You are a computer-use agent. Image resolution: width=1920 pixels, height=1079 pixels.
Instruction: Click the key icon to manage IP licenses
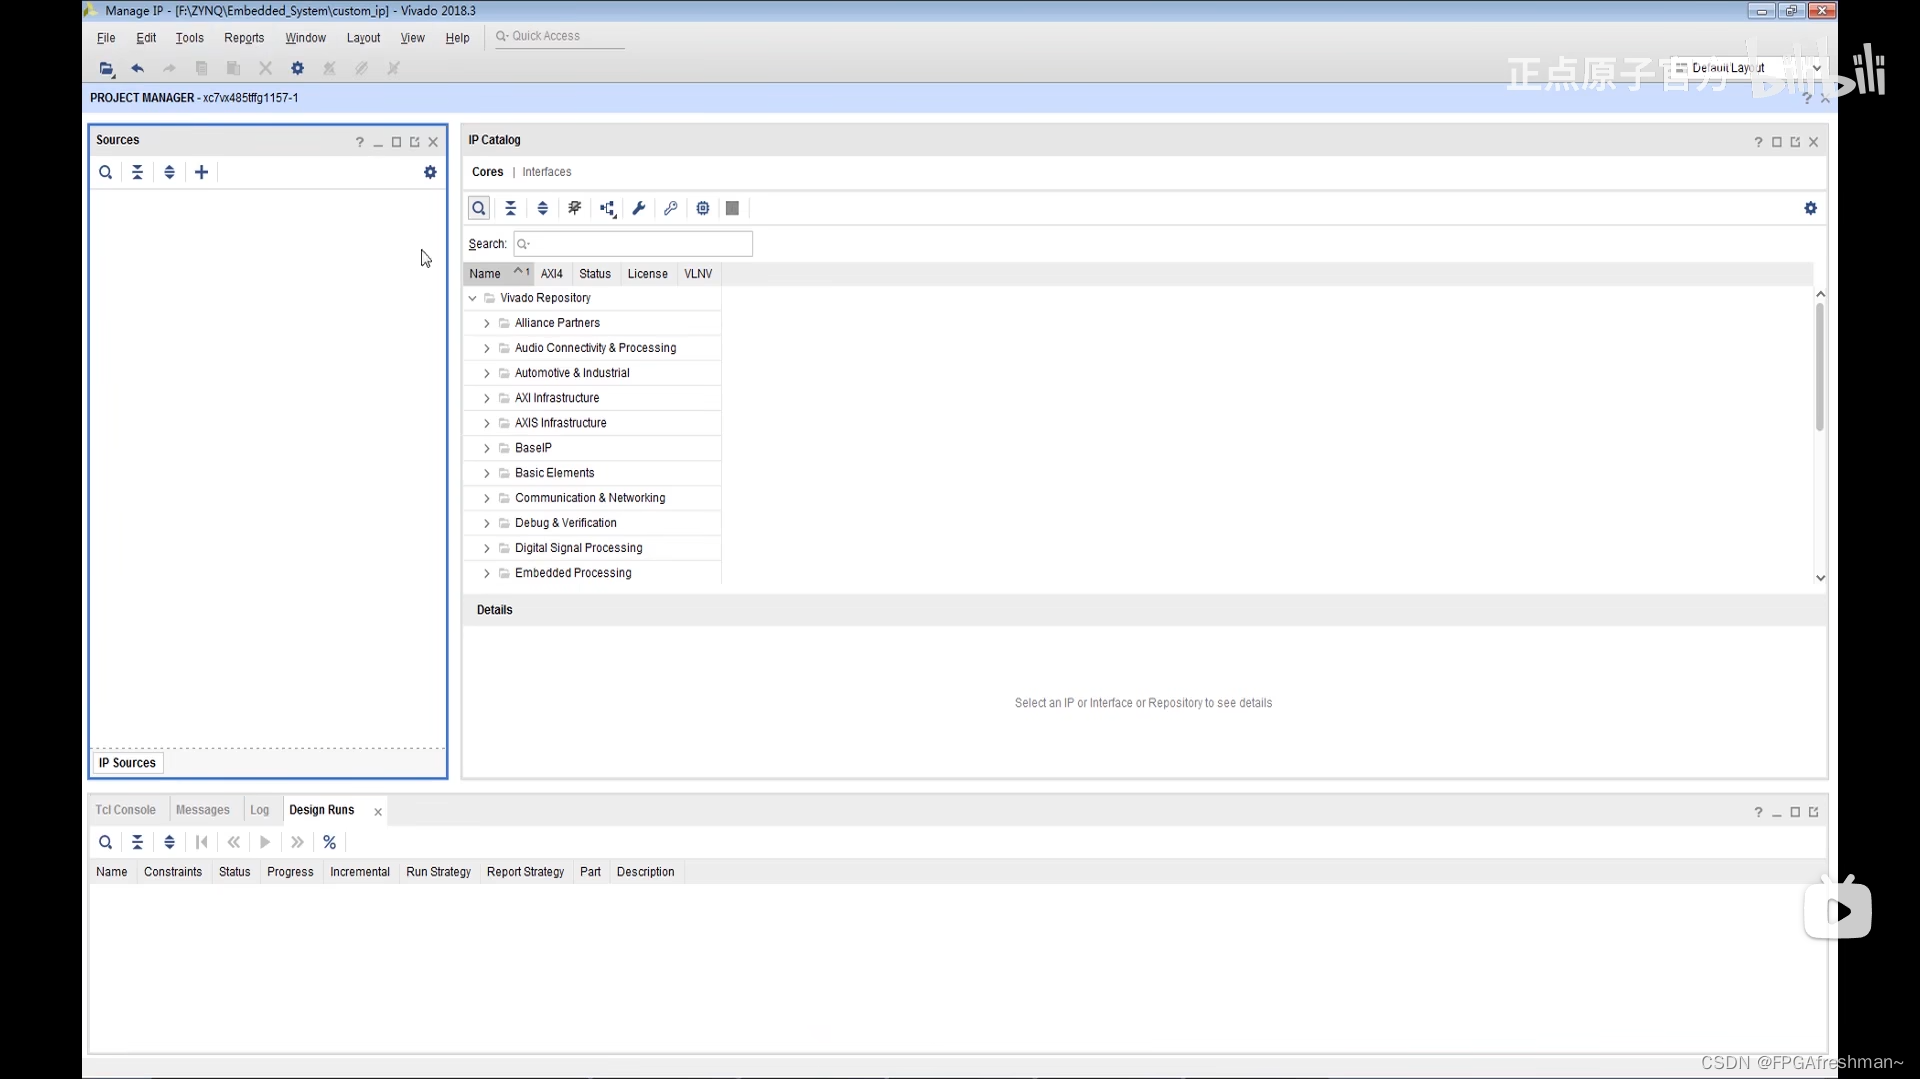tap(670, 208)
